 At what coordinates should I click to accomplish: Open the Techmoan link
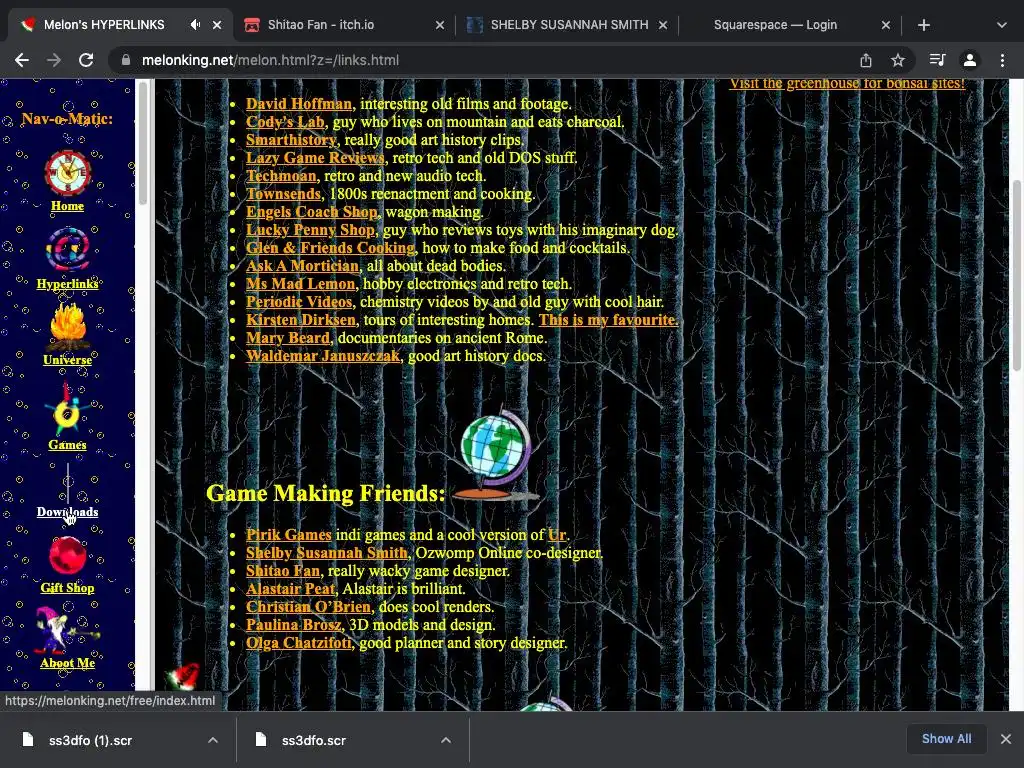pyautogui.click(x=281, y=176)
